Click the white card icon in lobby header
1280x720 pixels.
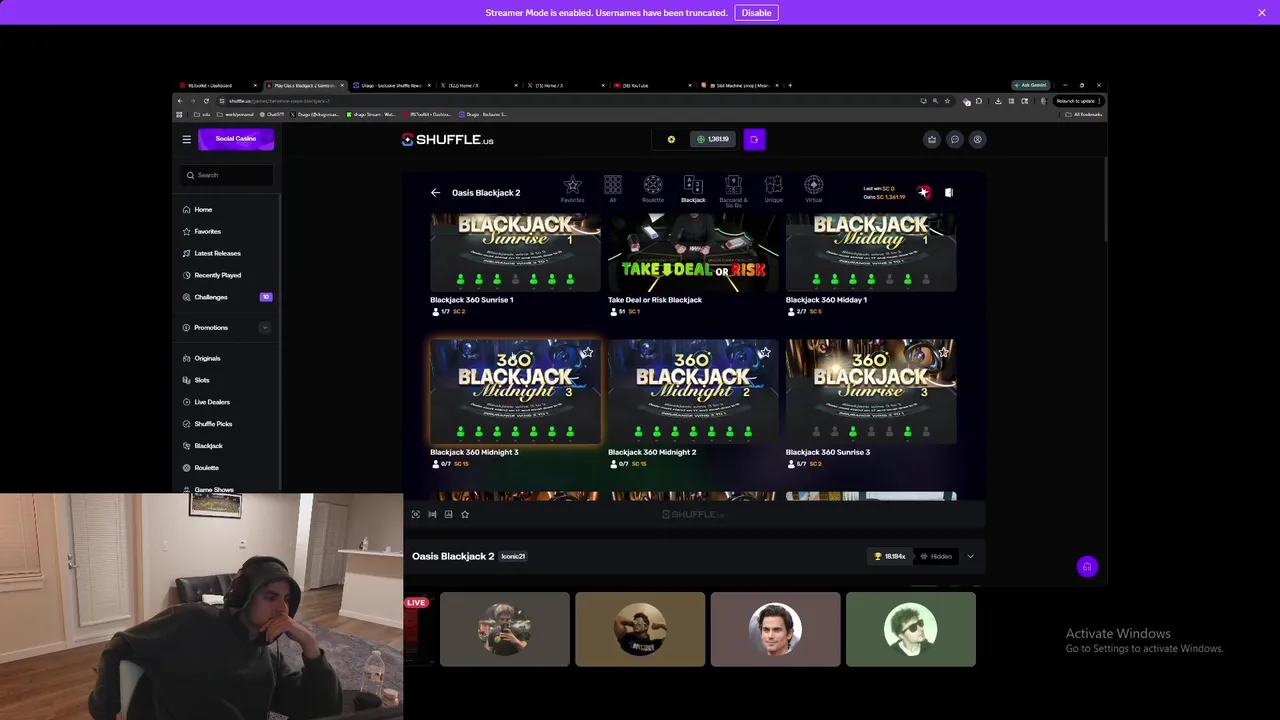click(x=949, y=192)
